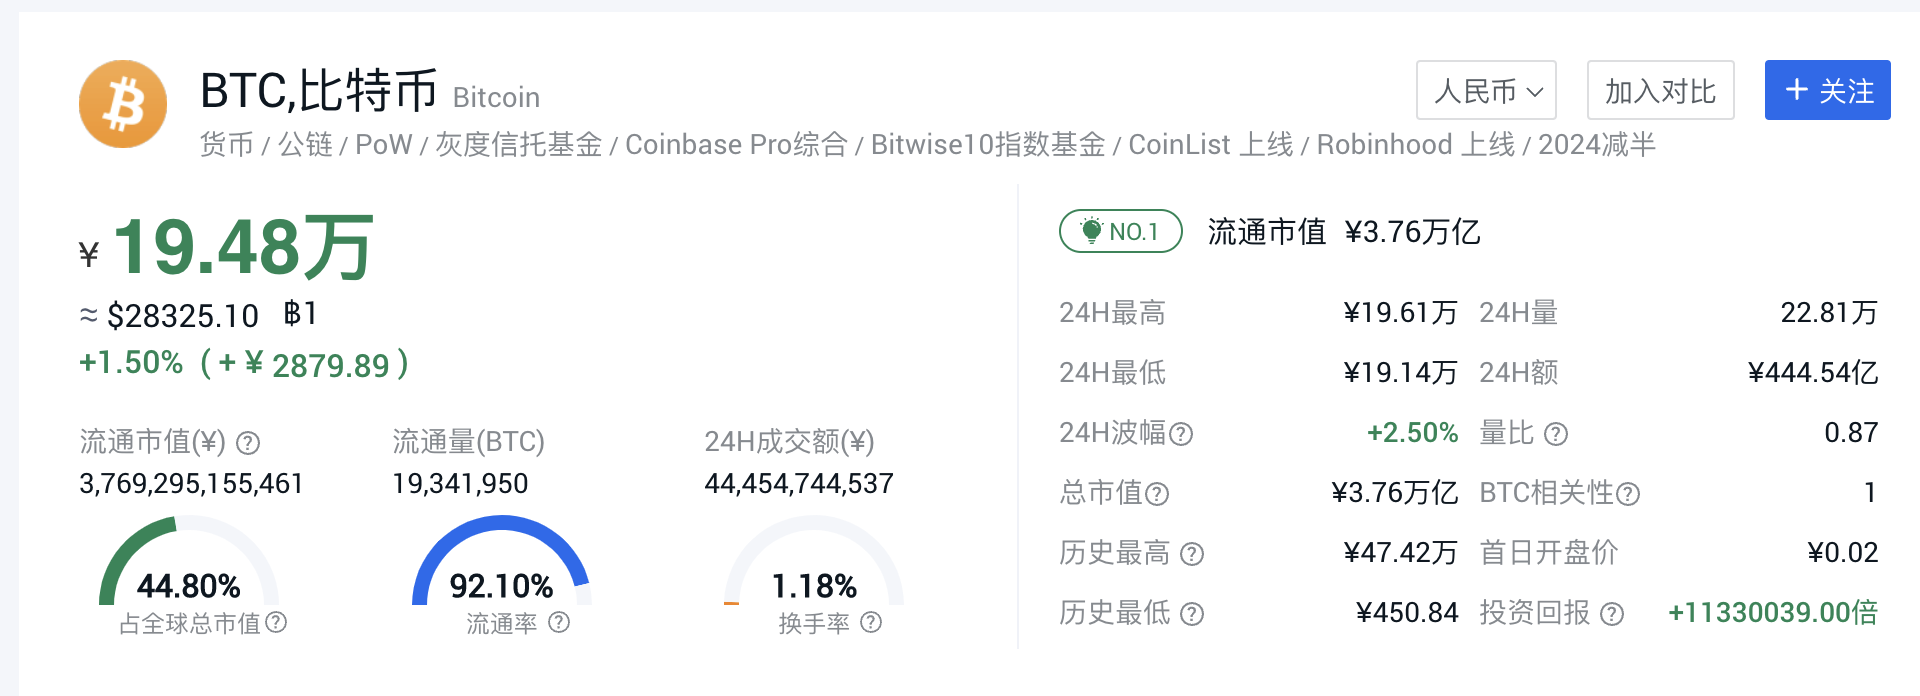Image resolution: width=1920 pixels, height=696 pixels.
Task: Click help icon next to 24H波幅
Action: pyautogui.click(x=1181, y=433)
